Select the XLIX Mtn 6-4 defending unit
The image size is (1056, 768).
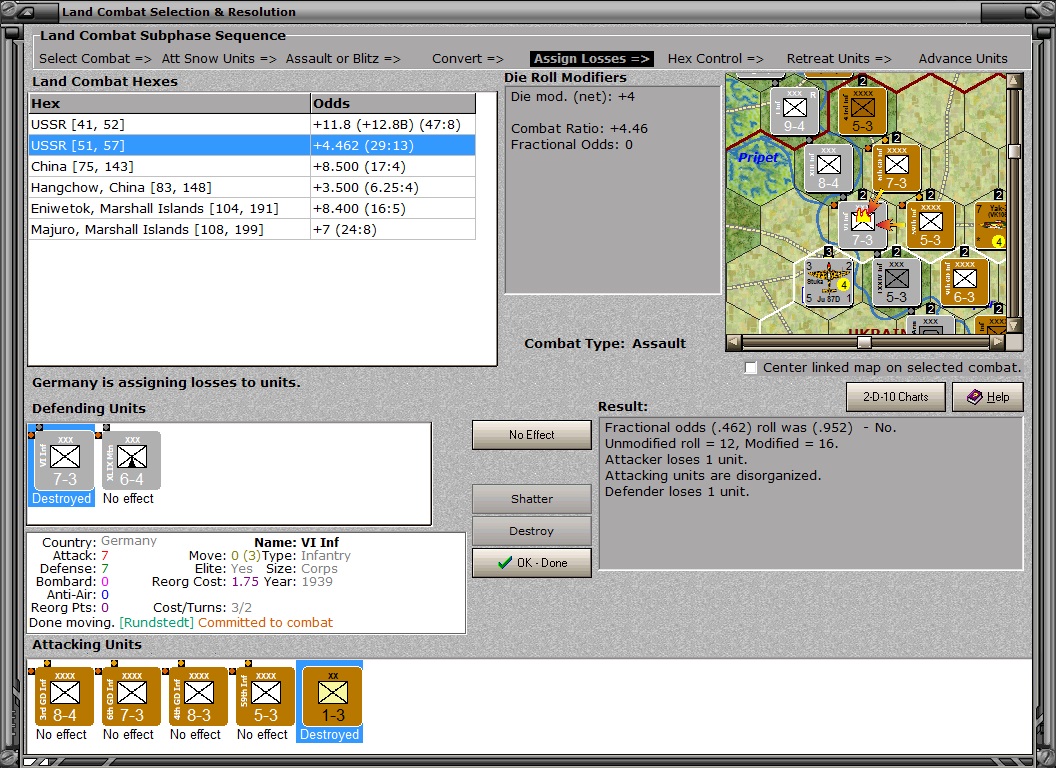click(x=131, y=461)
